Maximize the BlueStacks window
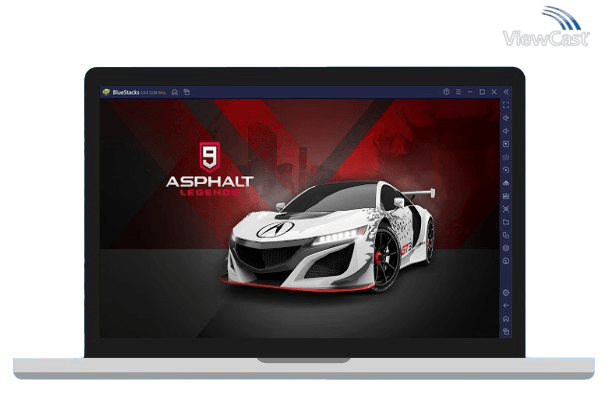This screenshot has width=602, height=414. coord(482,92)
